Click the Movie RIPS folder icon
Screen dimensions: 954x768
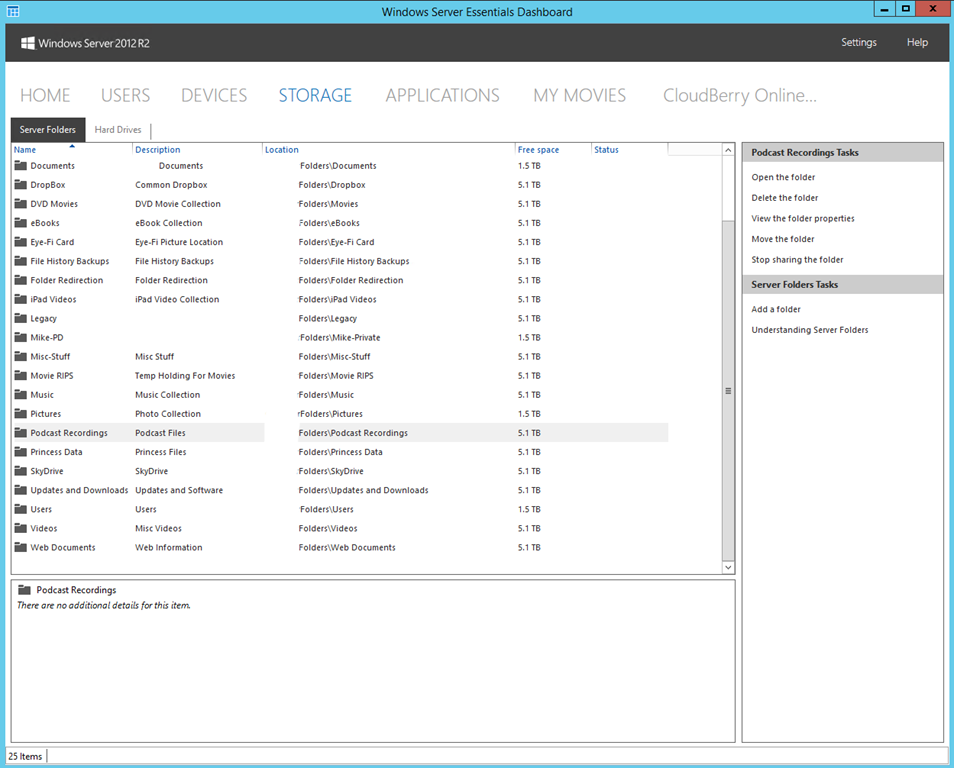click(x=21, y=375)
